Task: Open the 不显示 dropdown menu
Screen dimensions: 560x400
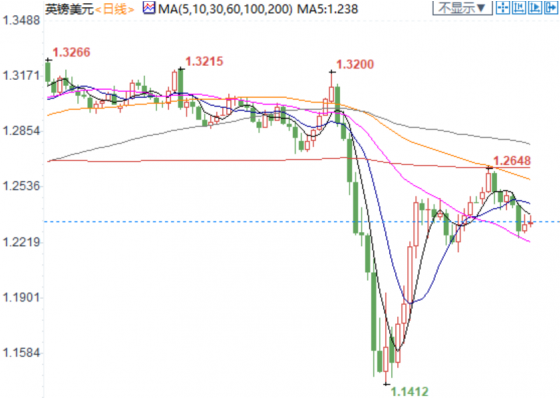Action: point(462,8)
